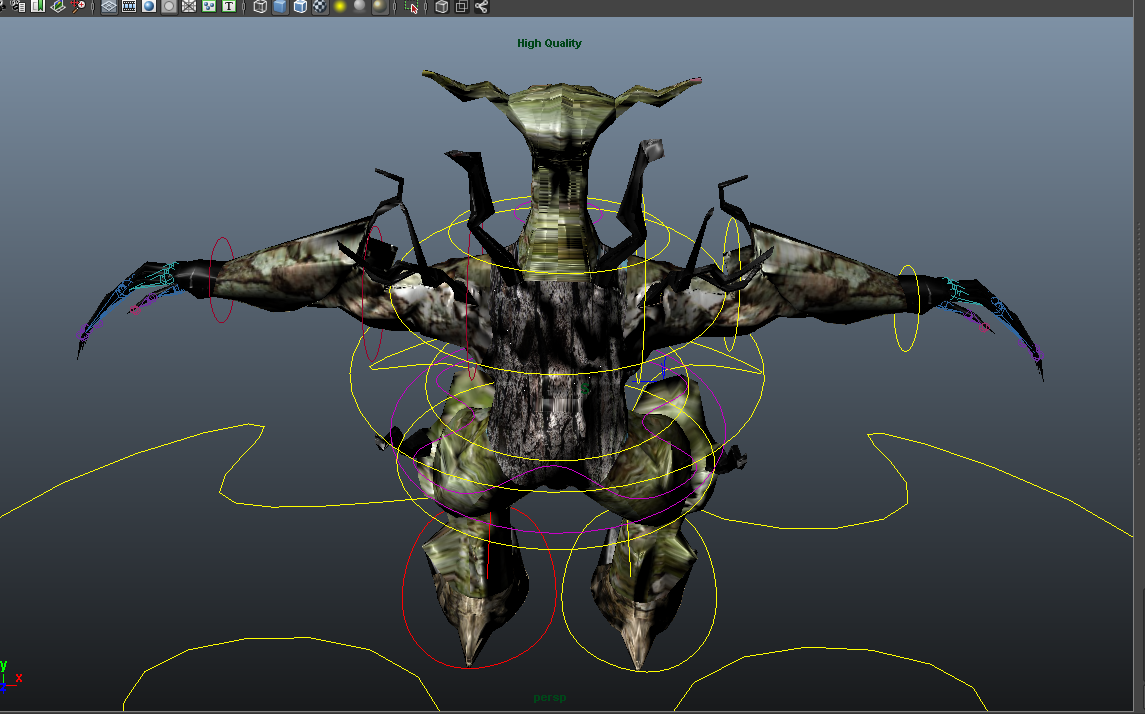The width and height of the screenshot is (1145, 714).
Task: Toggle X-ray display cube icon
Action: click(x=441, y=6)
